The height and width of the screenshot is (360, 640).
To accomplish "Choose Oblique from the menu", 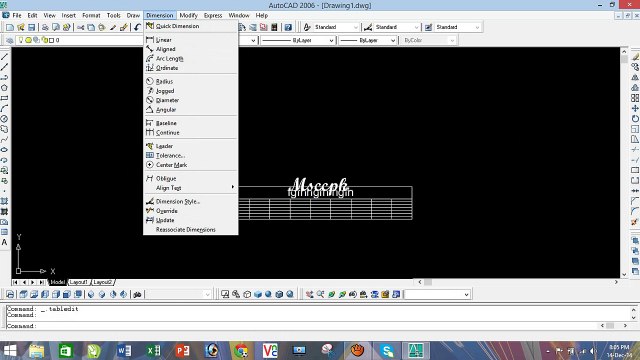I will (191, 178).
